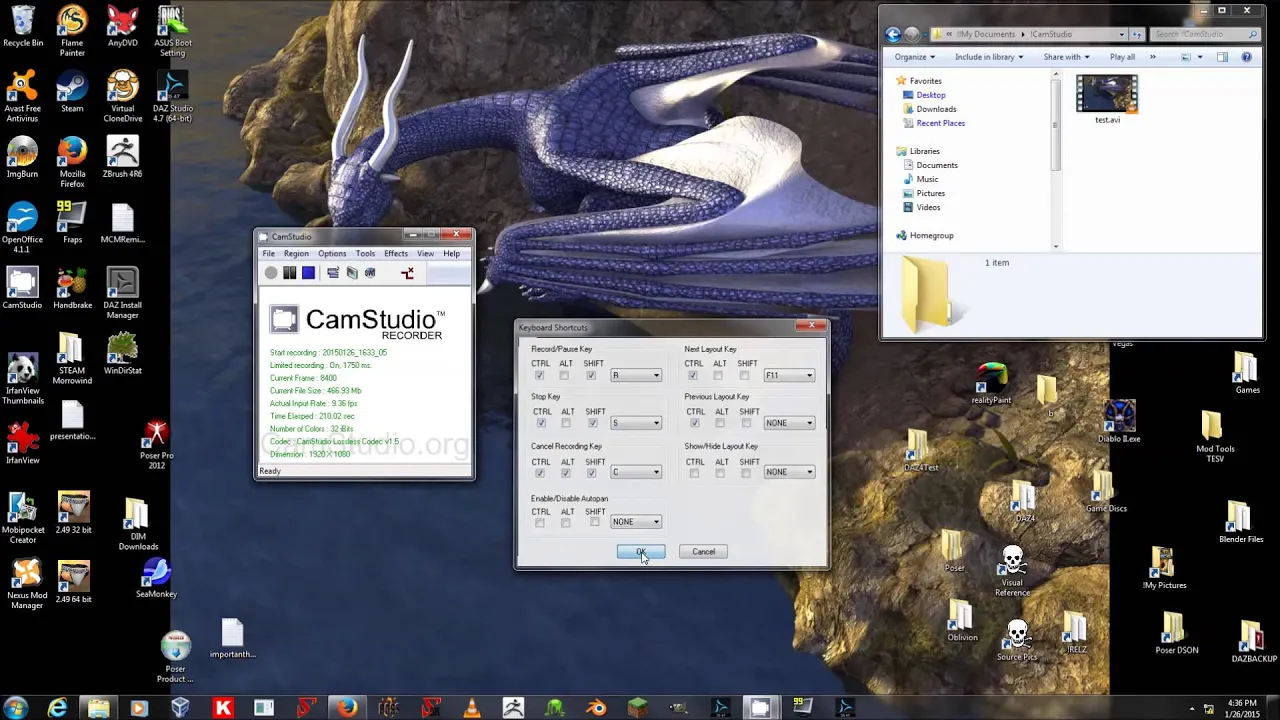Screen dimensions: 1280x720
Task: Select the Handbrake desktop icon
Action: click(x=72, y=288)
